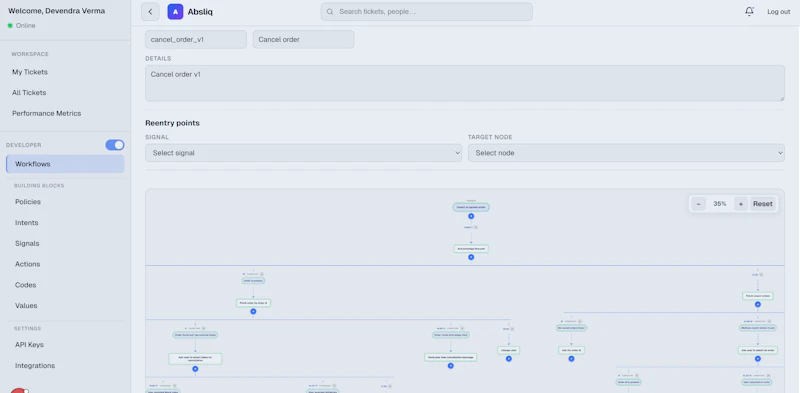Add step below Intent to cancel order node

tap(471, 216)
